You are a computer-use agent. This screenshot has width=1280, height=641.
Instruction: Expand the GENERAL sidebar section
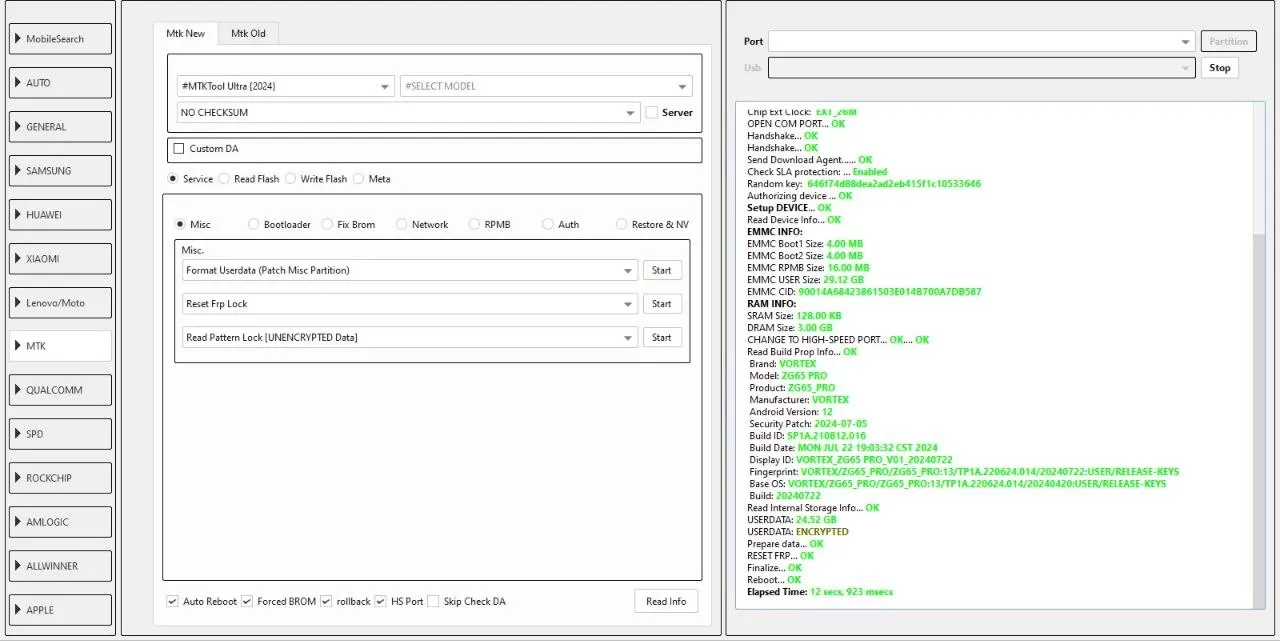tap(60, 127)
